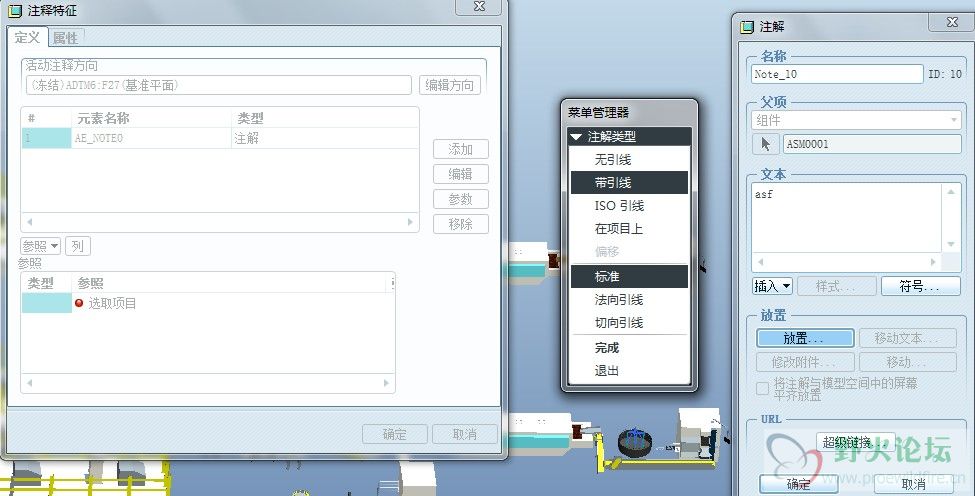Click the 添加 button

click(x=461, y=149)
